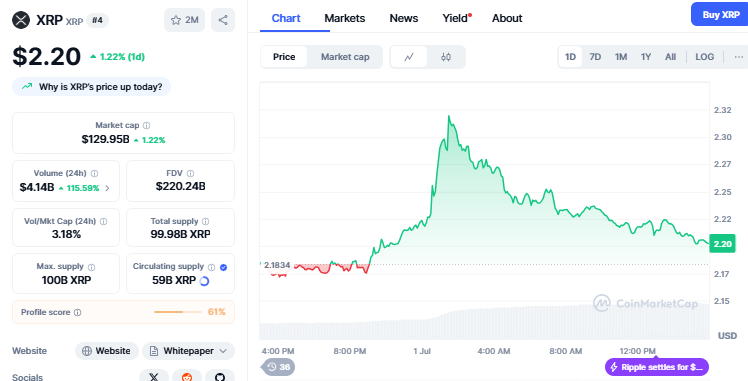Screen dimensions: 748x381
Task: Switch to candlestick chart view icon
Action: (446, 57)
